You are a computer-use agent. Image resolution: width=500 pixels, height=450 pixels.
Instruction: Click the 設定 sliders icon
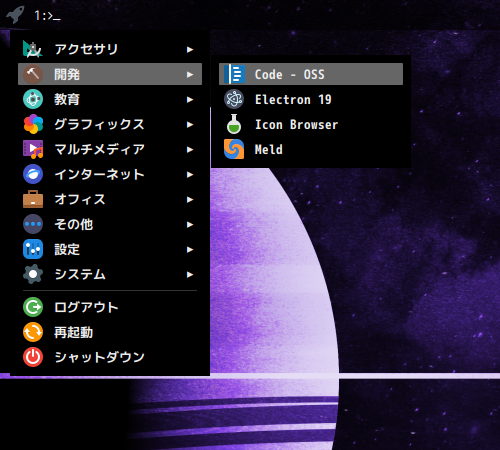click(33, 249)
